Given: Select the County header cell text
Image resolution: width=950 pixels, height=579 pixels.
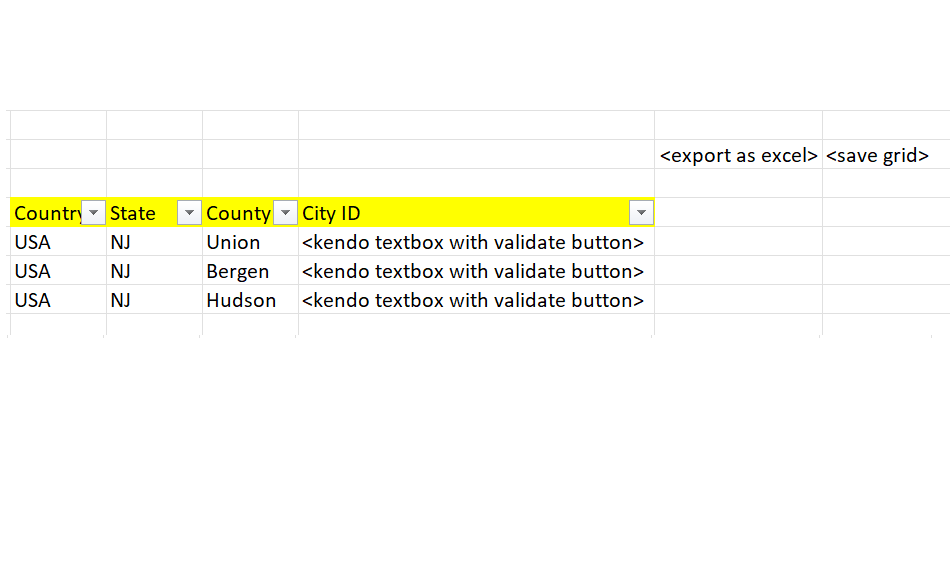Looking at the screenshot, I should point(238,213).
